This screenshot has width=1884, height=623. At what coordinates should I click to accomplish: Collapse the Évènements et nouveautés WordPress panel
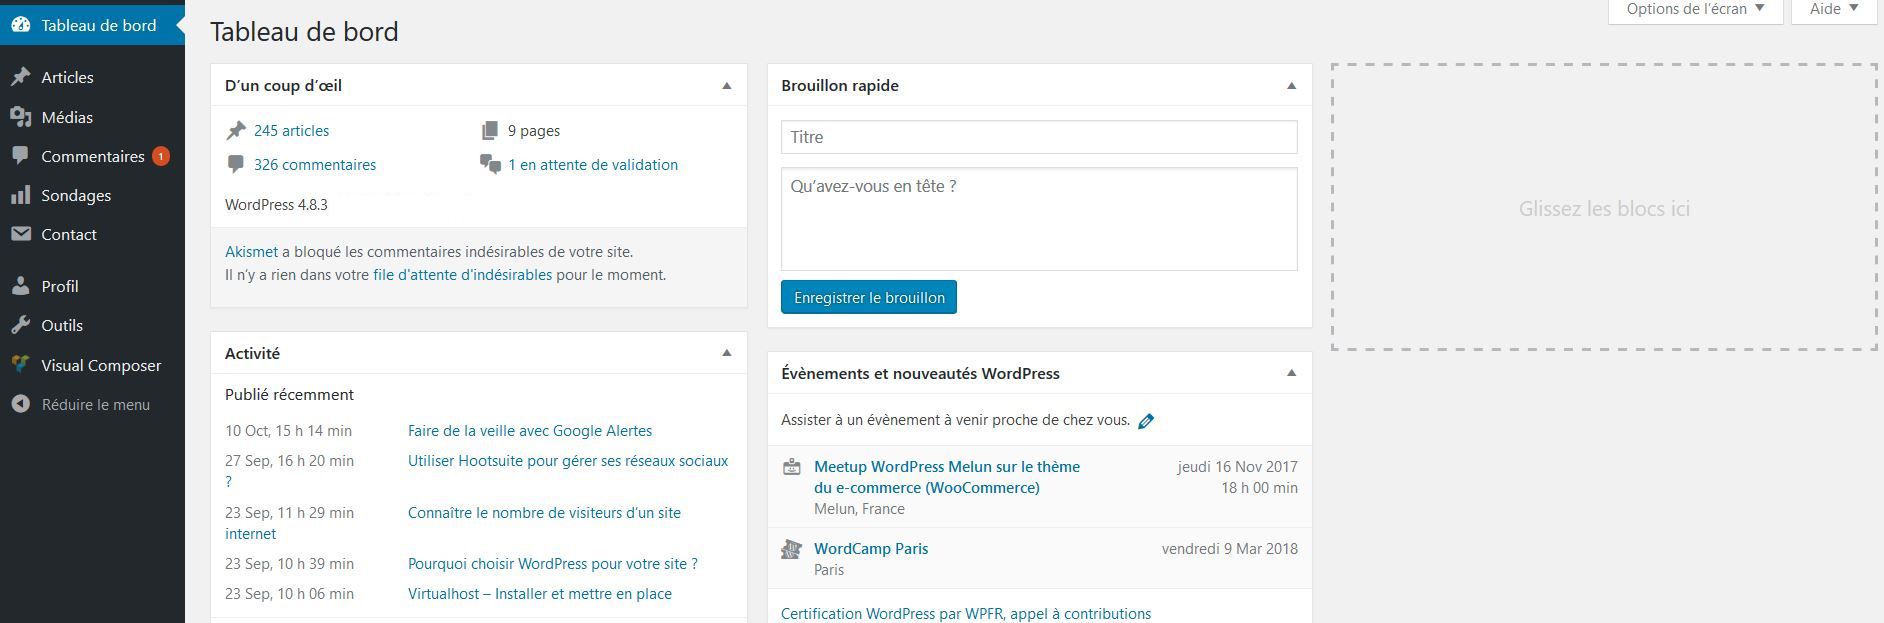1291,373
